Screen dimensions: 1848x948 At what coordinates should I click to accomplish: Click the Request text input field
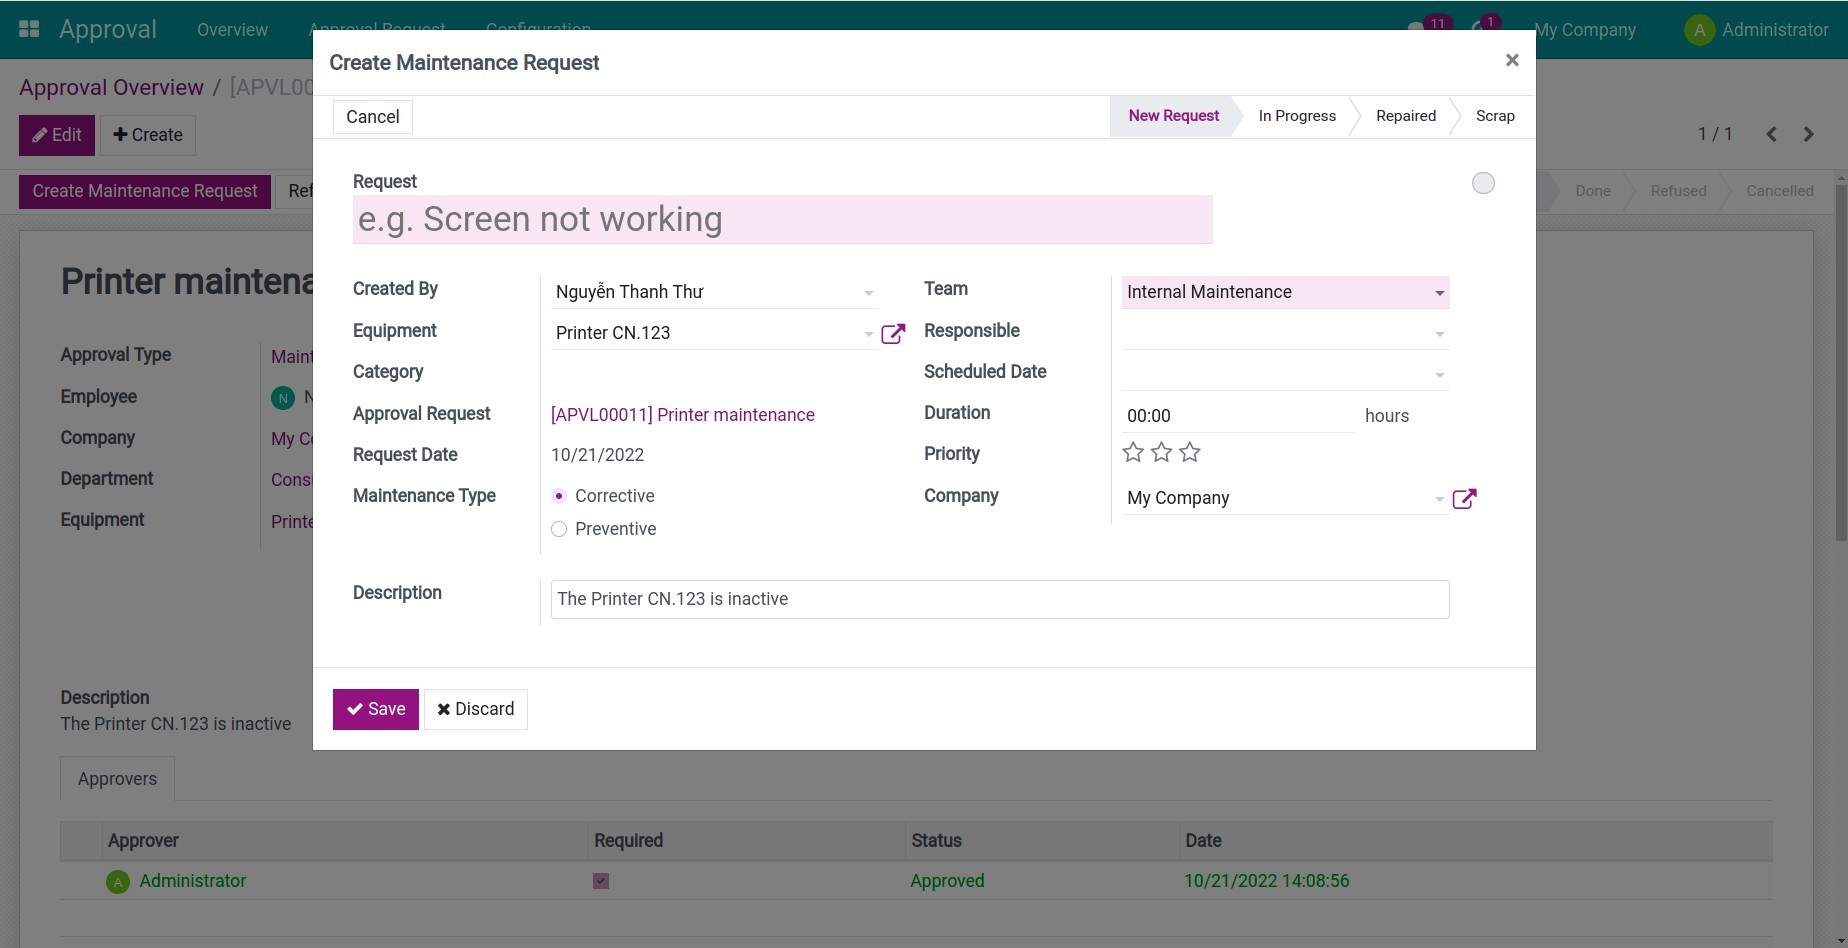coord(782,218)
